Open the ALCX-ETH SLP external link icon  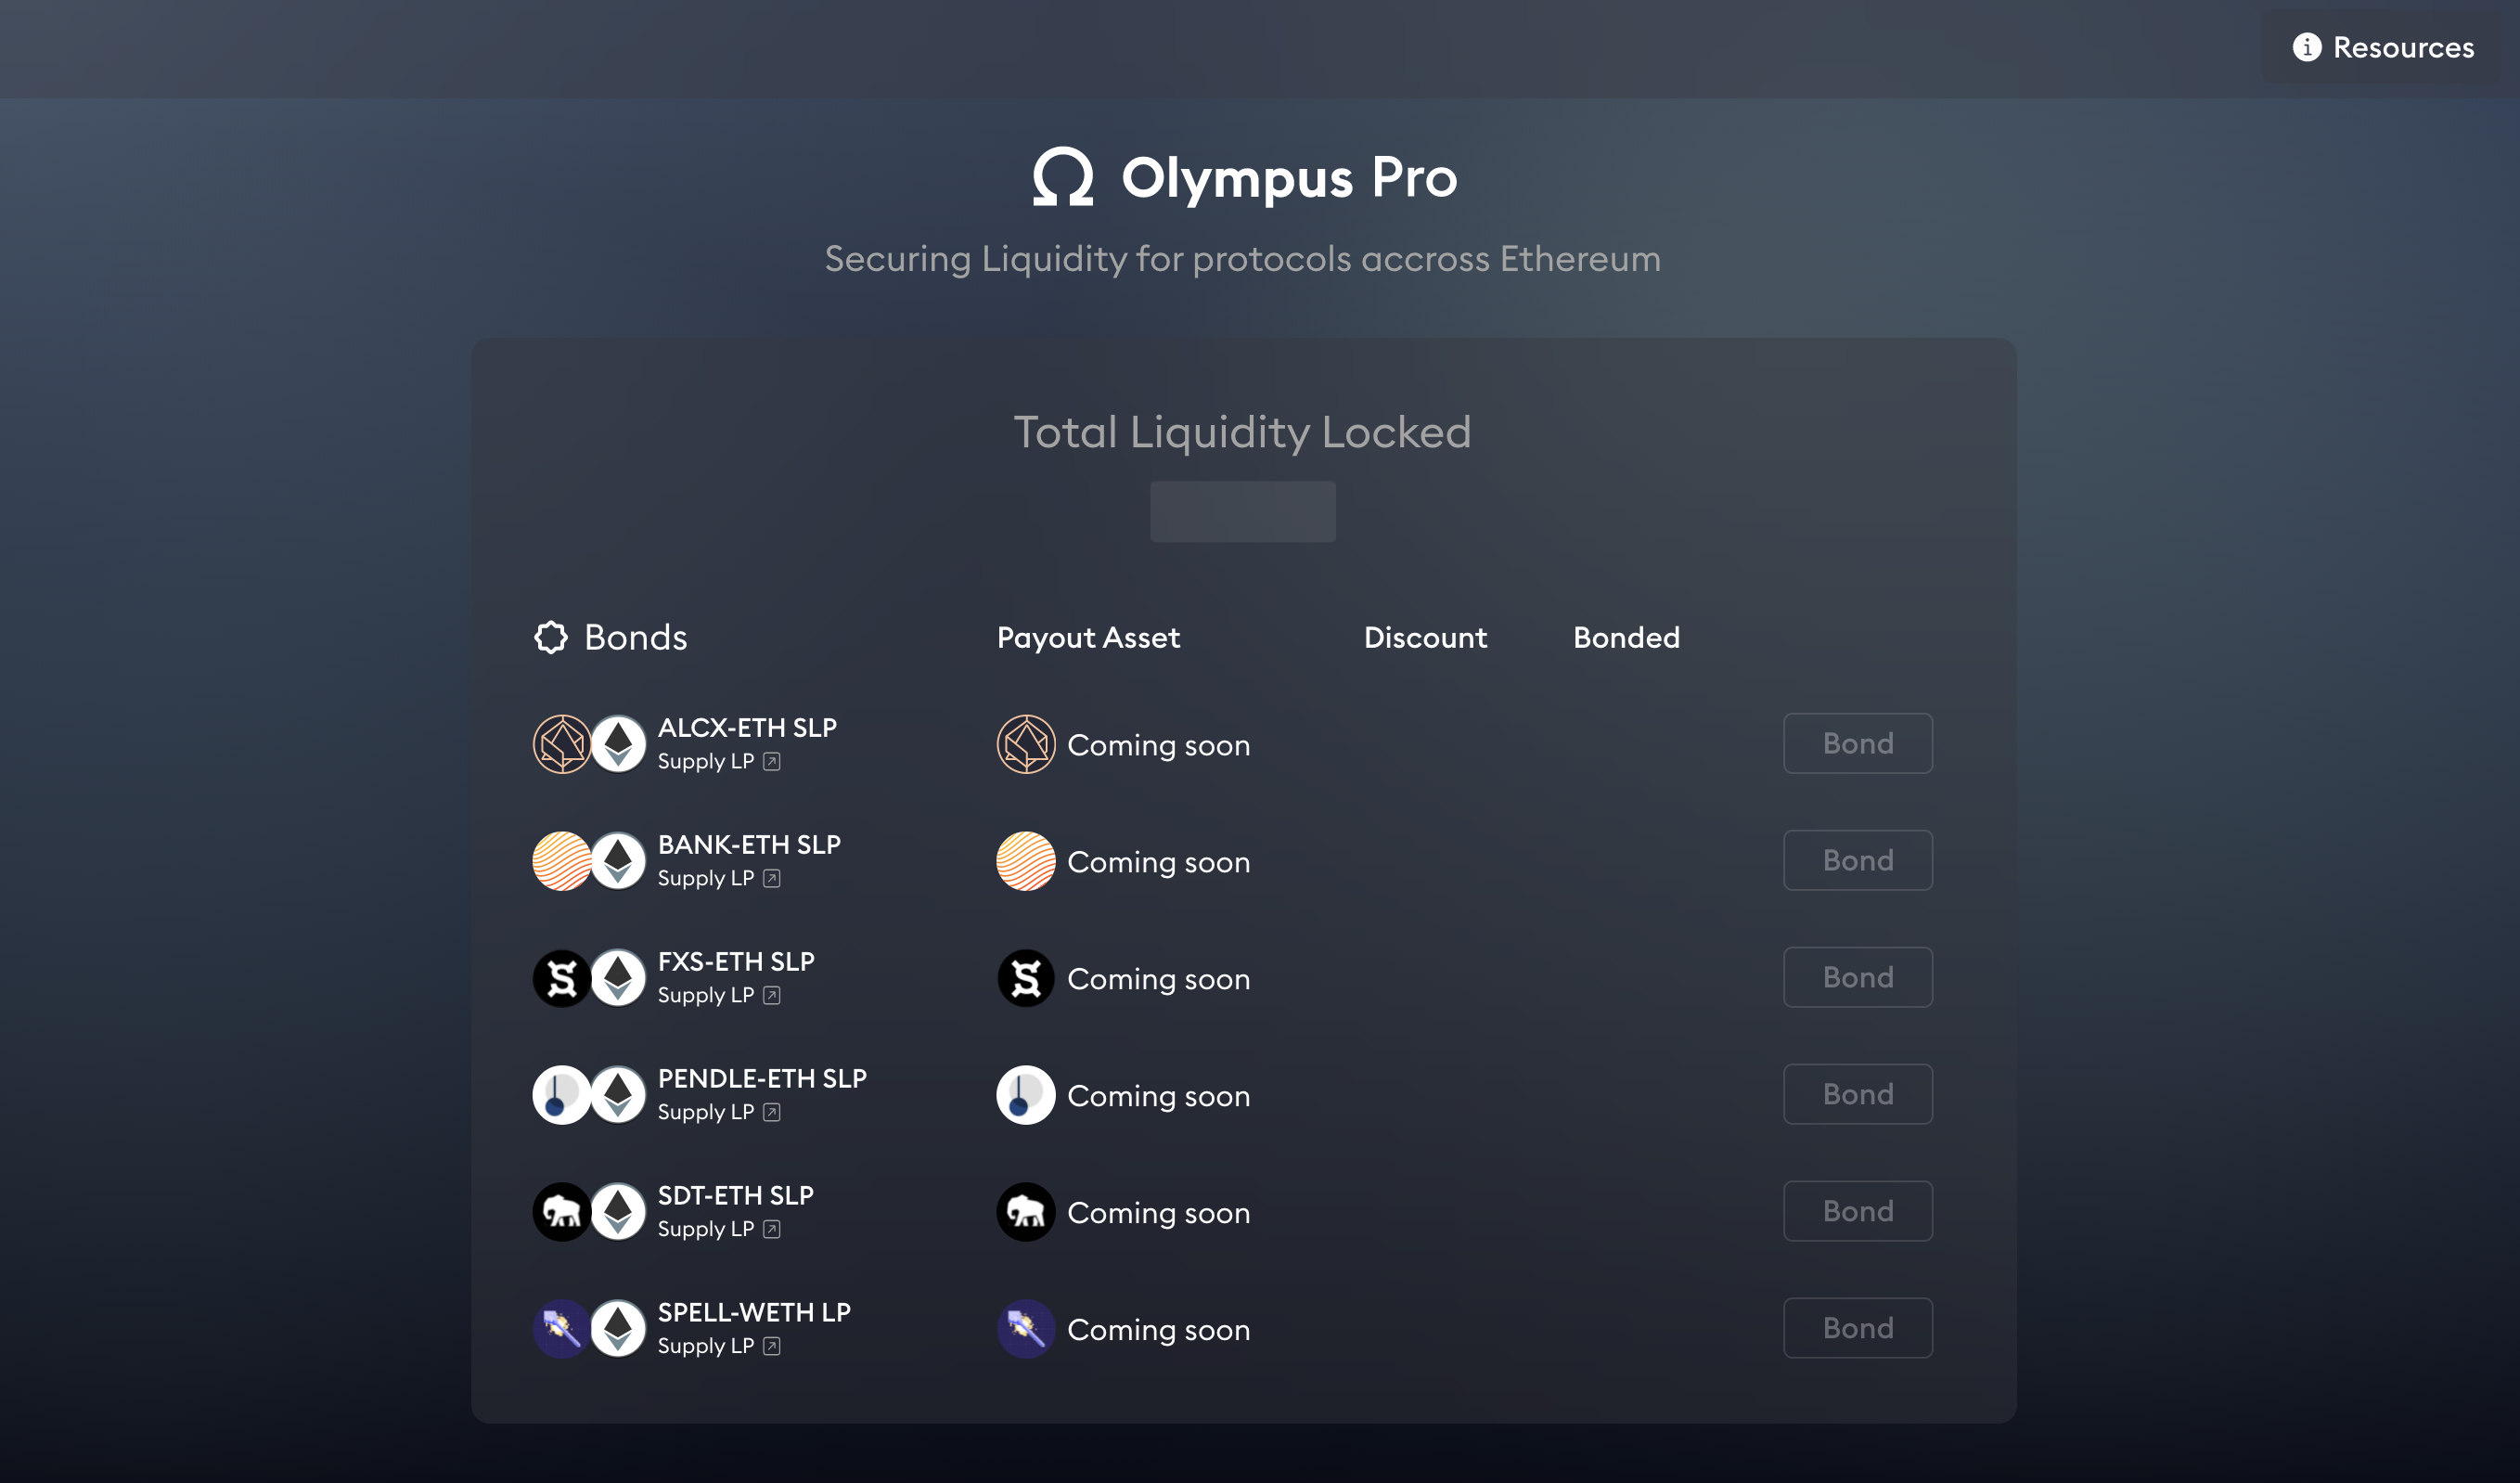pos(771,762)
